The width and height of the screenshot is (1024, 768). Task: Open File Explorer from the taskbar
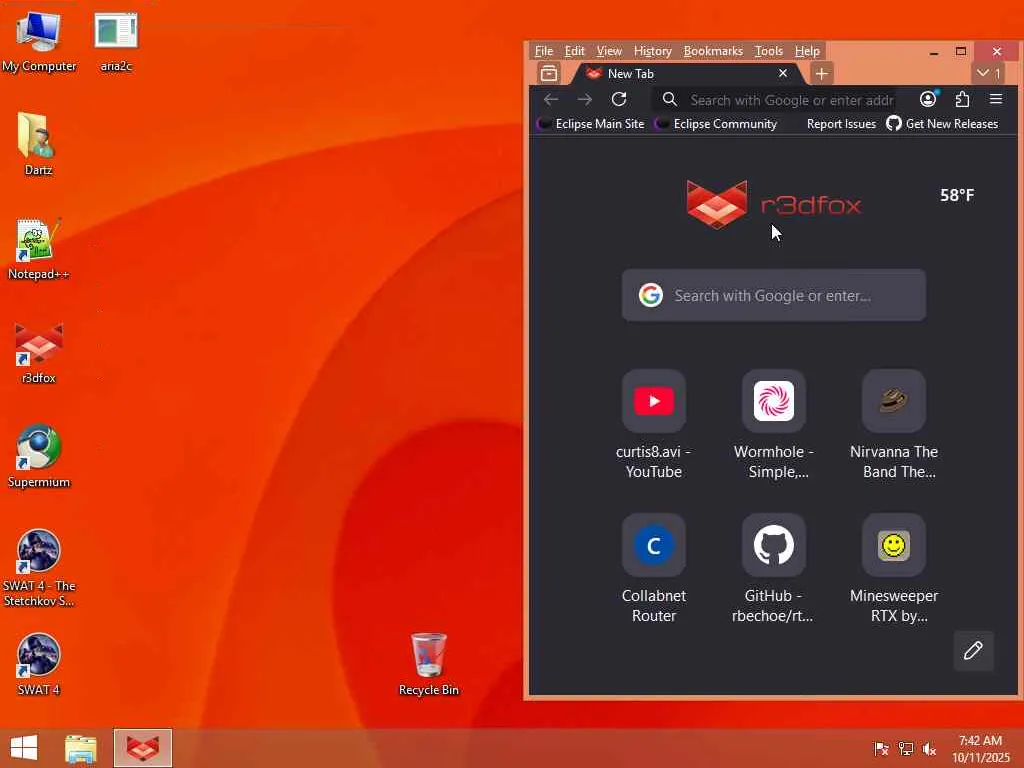pos(81,748)
